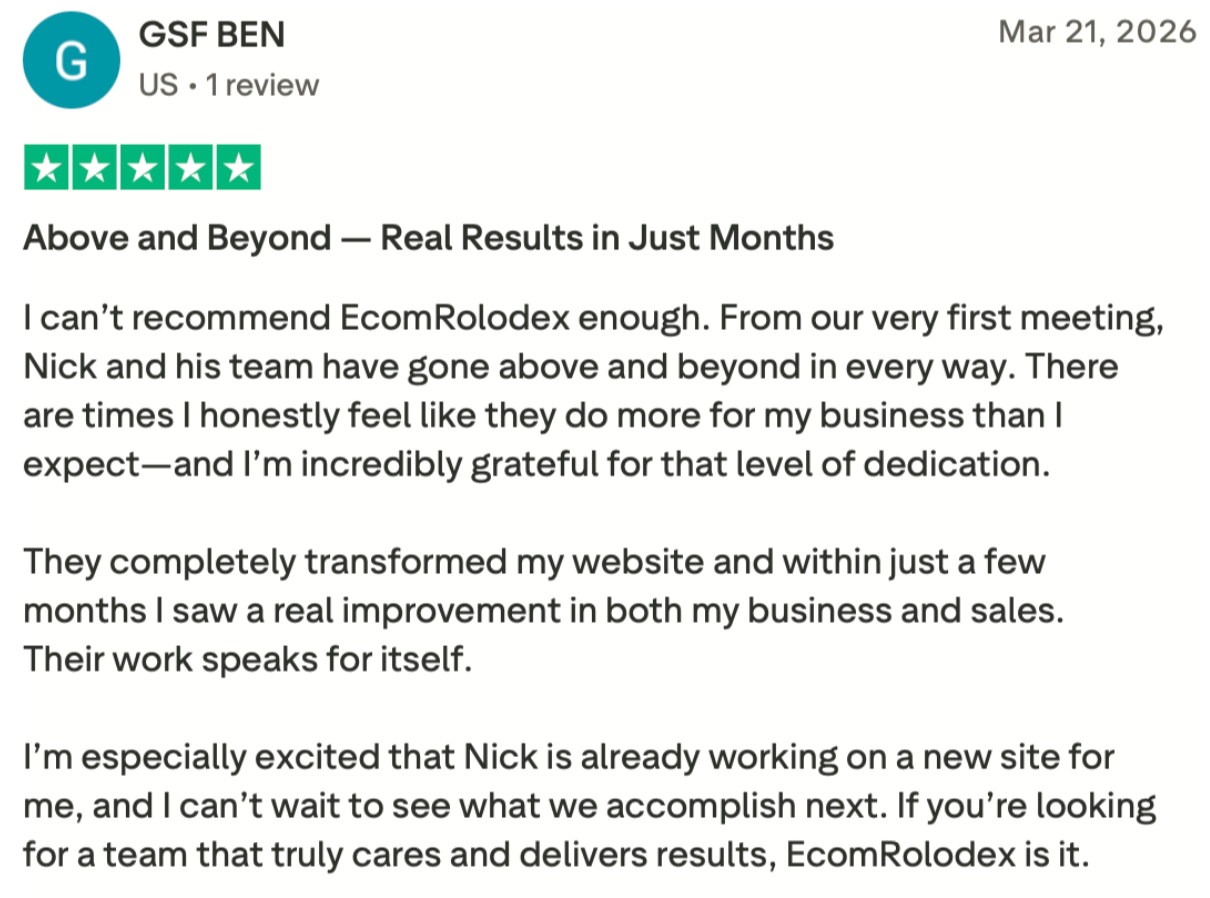This screenshot has height=898, width=1210.
Task: Click "Above and Beyond" in the review title
Action: pyautogui.click(x=177, y=238)
